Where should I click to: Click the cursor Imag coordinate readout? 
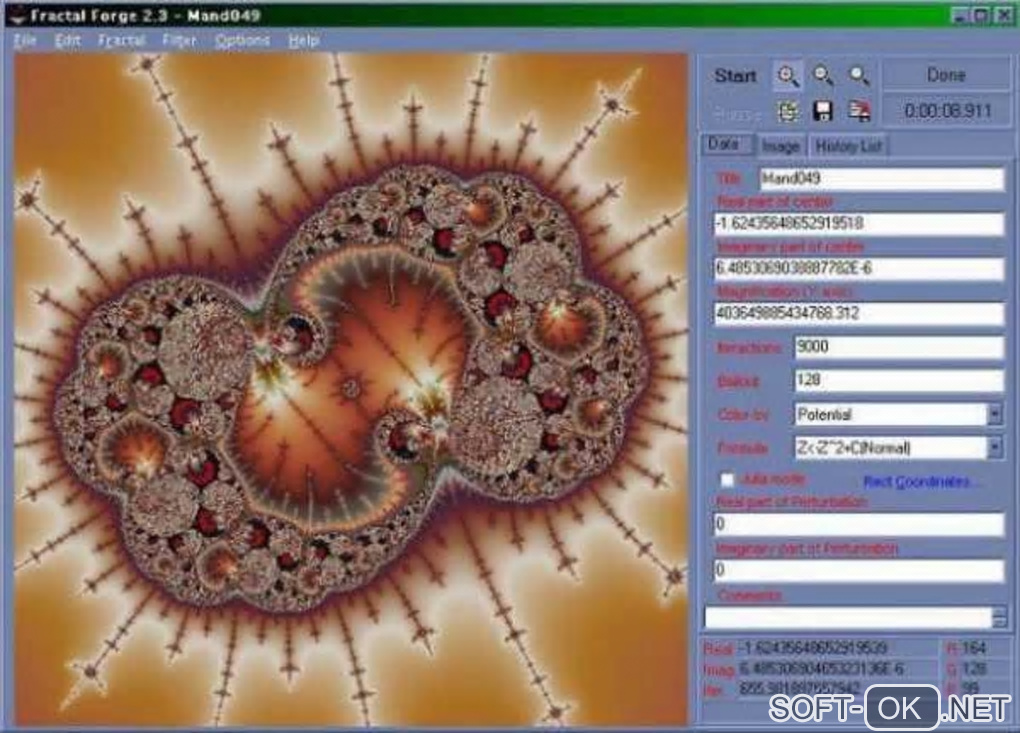821,668
